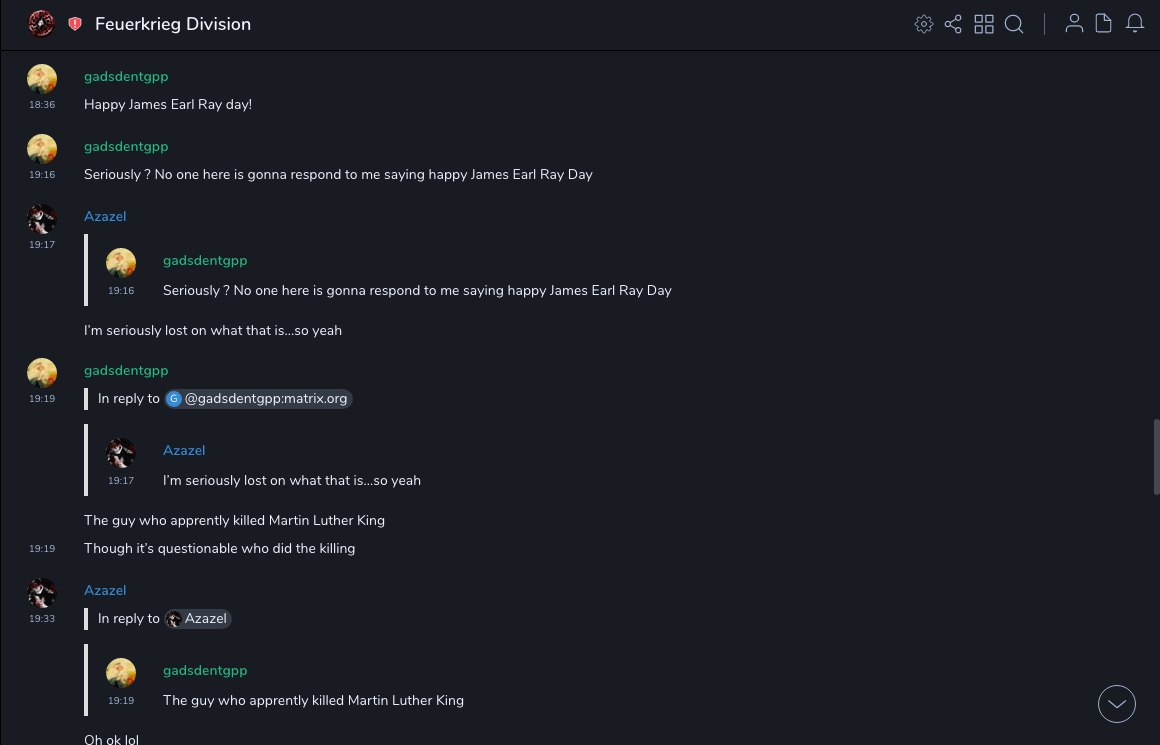This screenshot has height=745, width=1160.
Task: Click gadsdentgpp's name above the 18:36 message
Action: point(126,77)
